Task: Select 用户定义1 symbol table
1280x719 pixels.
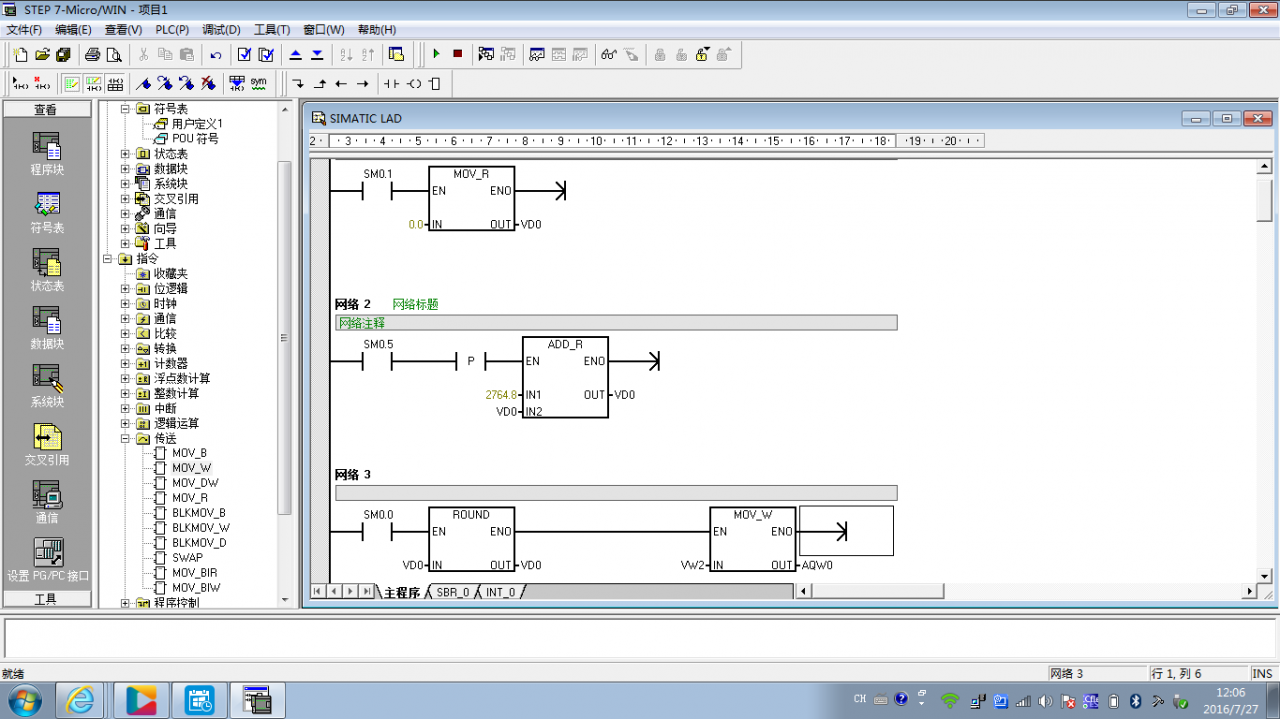Action: (x=197, y=124)
